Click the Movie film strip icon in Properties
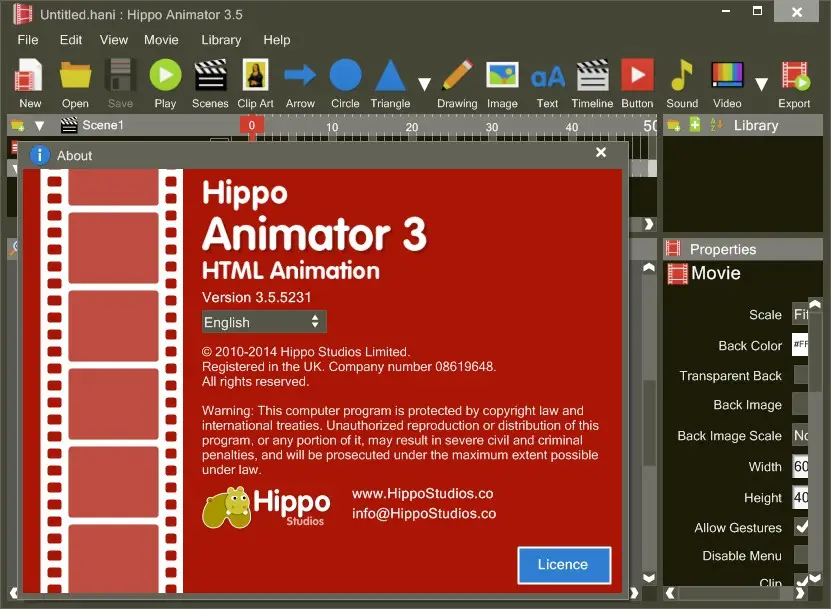This screenshot has height=609, width=831. click(x=677, y=273)
